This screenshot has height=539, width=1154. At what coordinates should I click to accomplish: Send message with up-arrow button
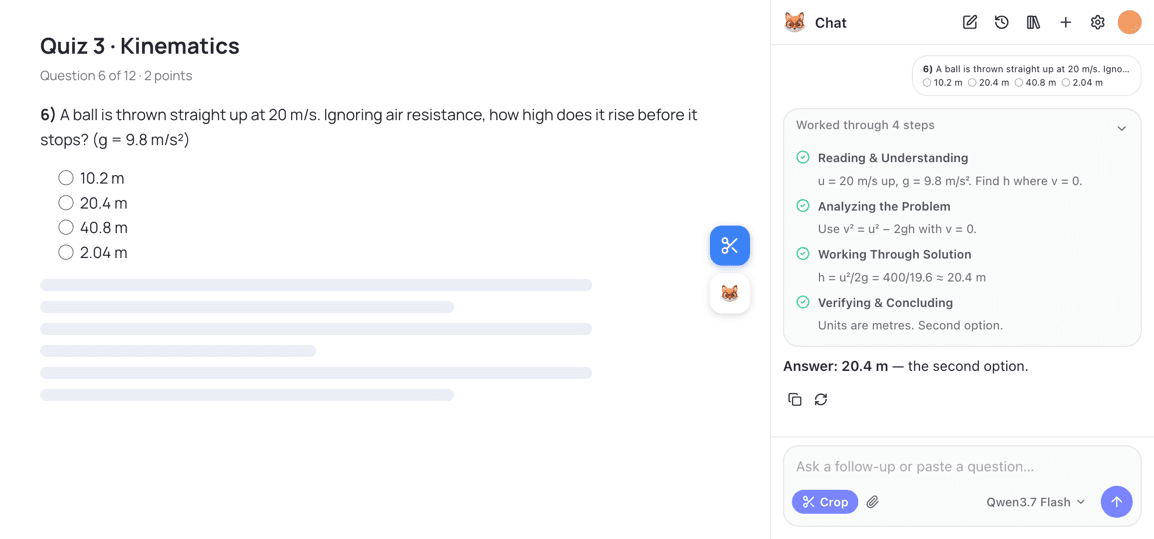coord(1116,502)
